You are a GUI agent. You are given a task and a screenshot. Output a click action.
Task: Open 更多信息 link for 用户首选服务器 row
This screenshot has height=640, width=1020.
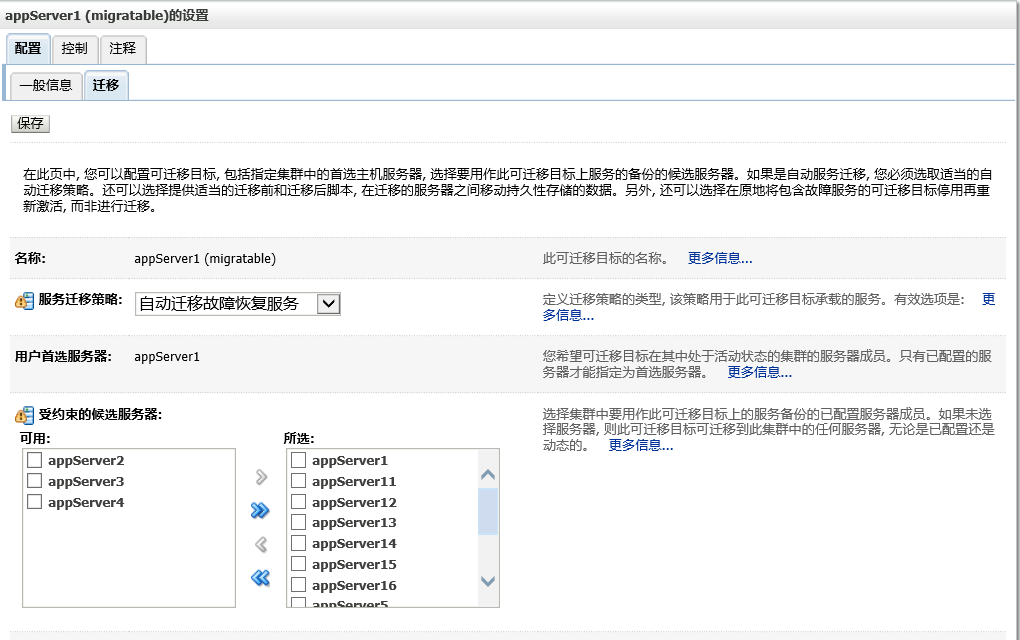tap(759, 372)
